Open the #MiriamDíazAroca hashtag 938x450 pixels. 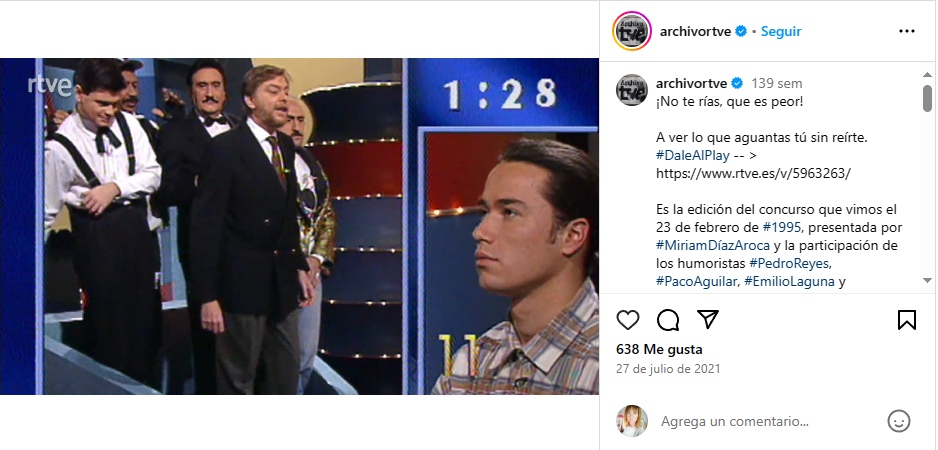tap(712, 245)
